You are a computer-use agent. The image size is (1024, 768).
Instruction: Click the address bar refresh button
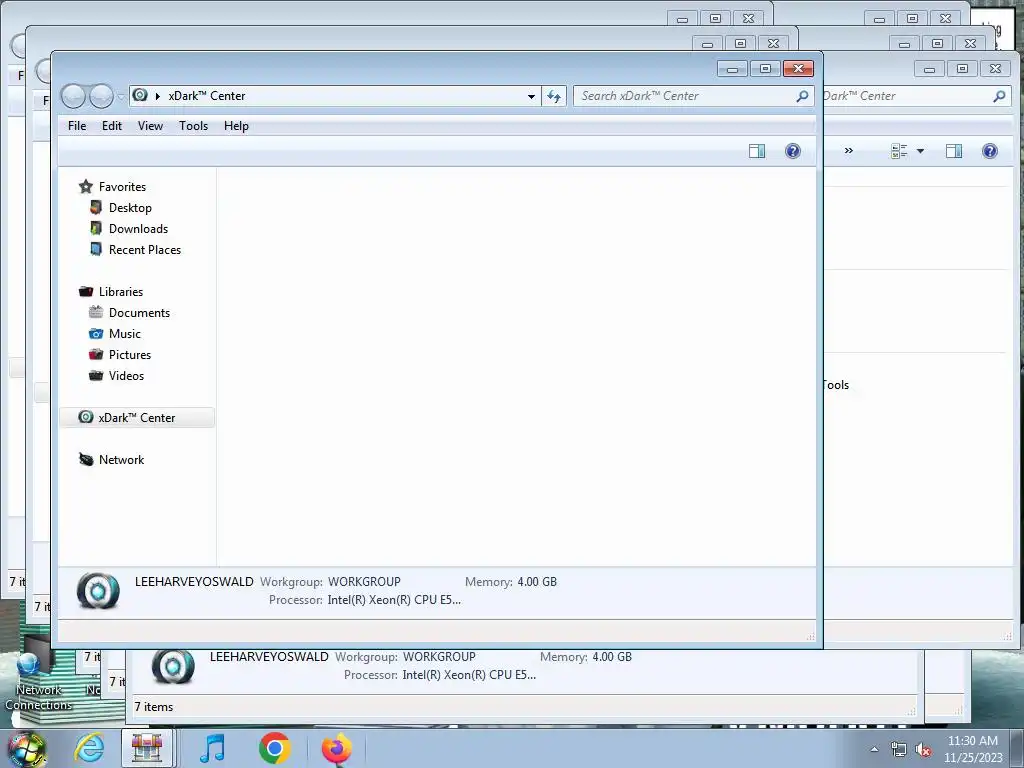tap(554, 96)
